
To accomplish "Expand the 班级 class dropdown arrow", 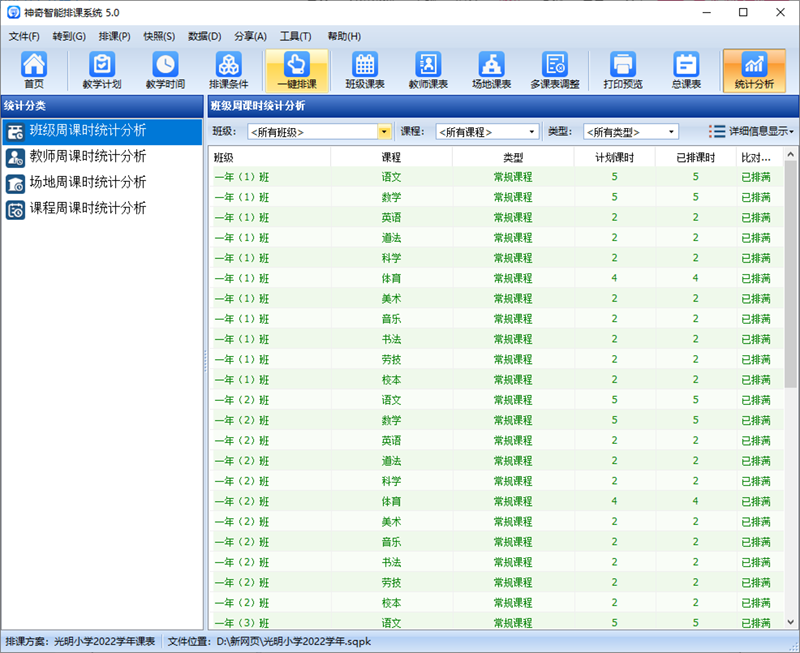I will tap(384, 132).
